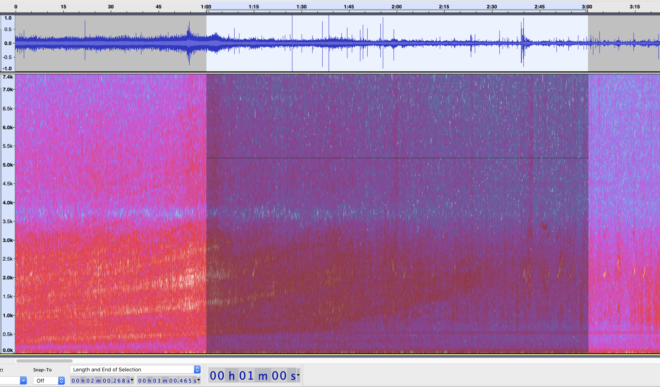The image size is (660, 387).
Task: Open the Snap-To dropdown showing Off
Action: (49, 381)
